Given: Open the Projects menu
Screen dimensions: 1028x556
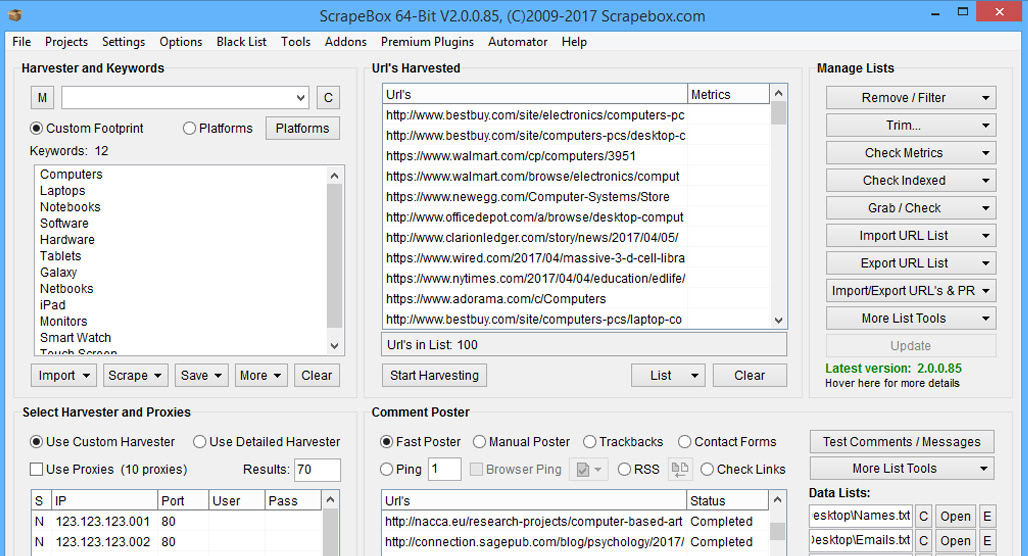Looking at the screenshot, I should [x=66, y=42].
